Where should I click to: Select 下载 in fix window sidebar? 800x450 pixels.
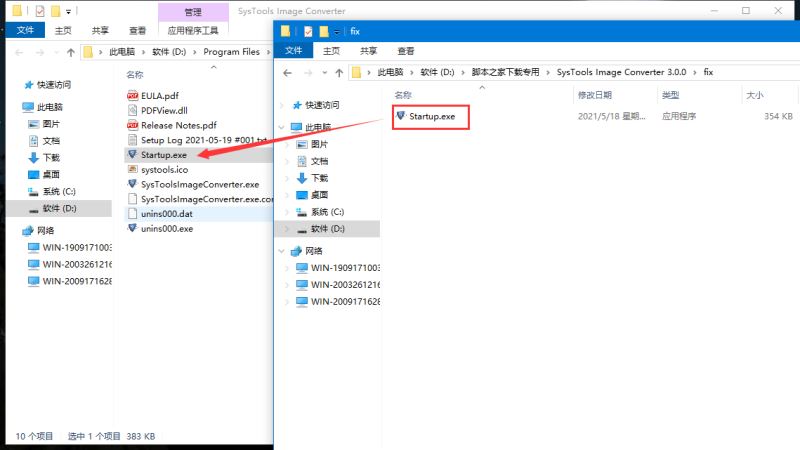[x=319, y=178]
